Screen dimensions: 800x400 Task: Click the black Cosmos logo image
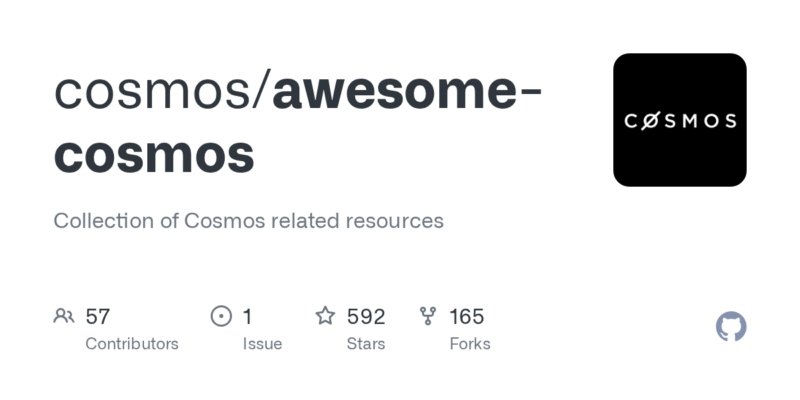pyautogui.click(x=680, y=120)
